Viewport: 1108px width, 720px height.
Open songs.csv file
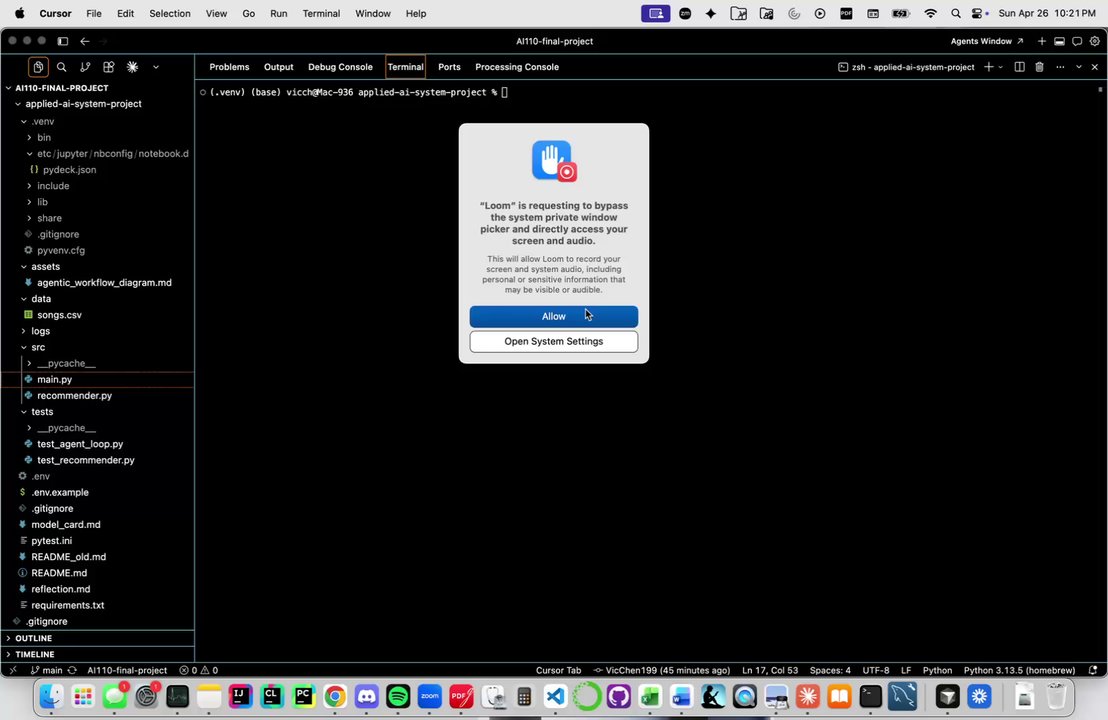click(x=59, y=315)
